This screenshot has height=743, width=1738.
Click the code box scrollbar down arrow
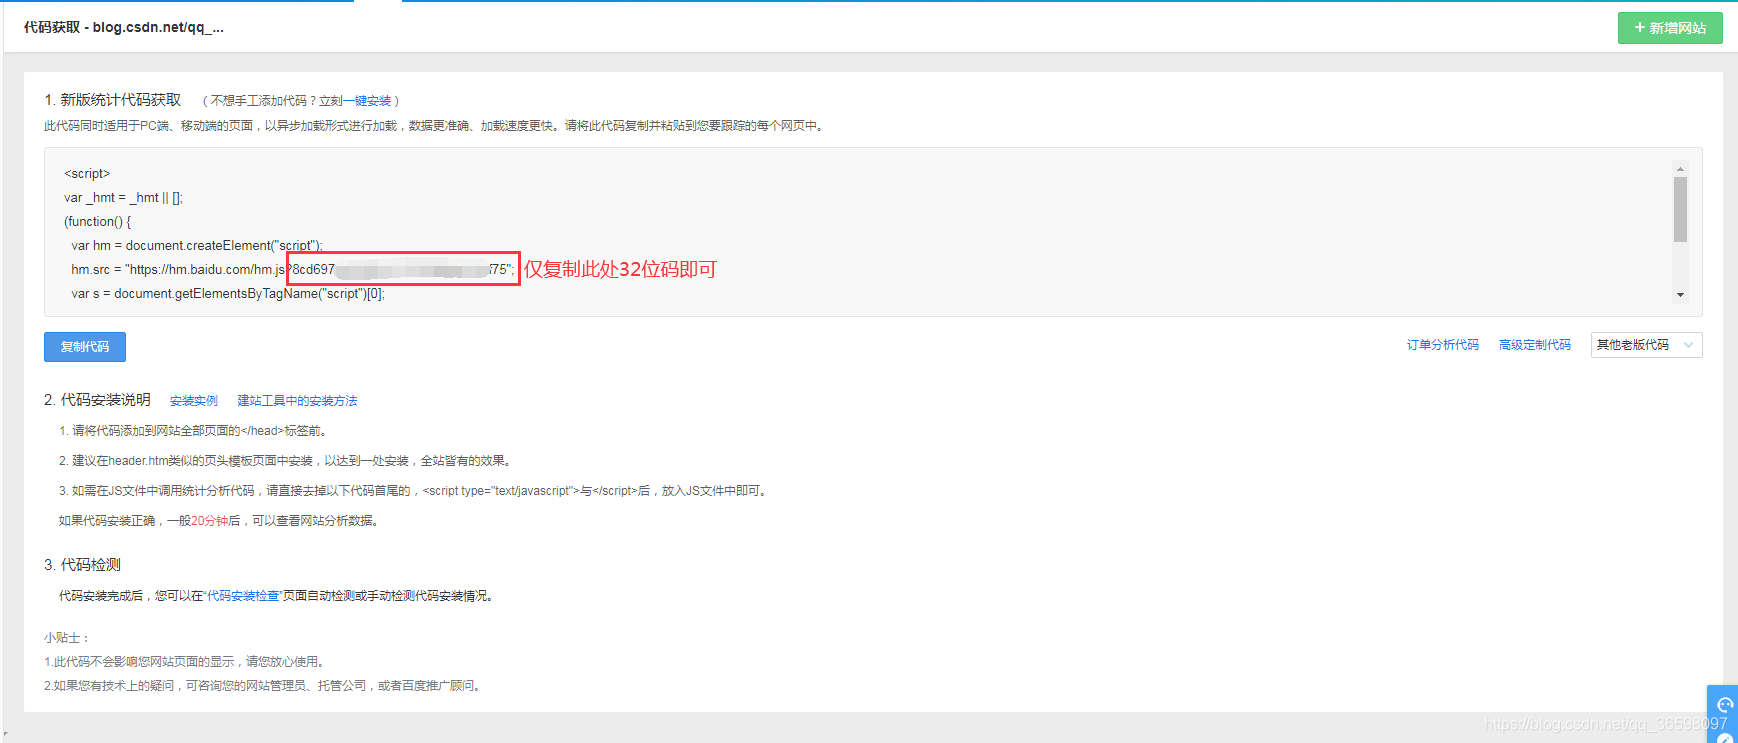pos(1680,295)
